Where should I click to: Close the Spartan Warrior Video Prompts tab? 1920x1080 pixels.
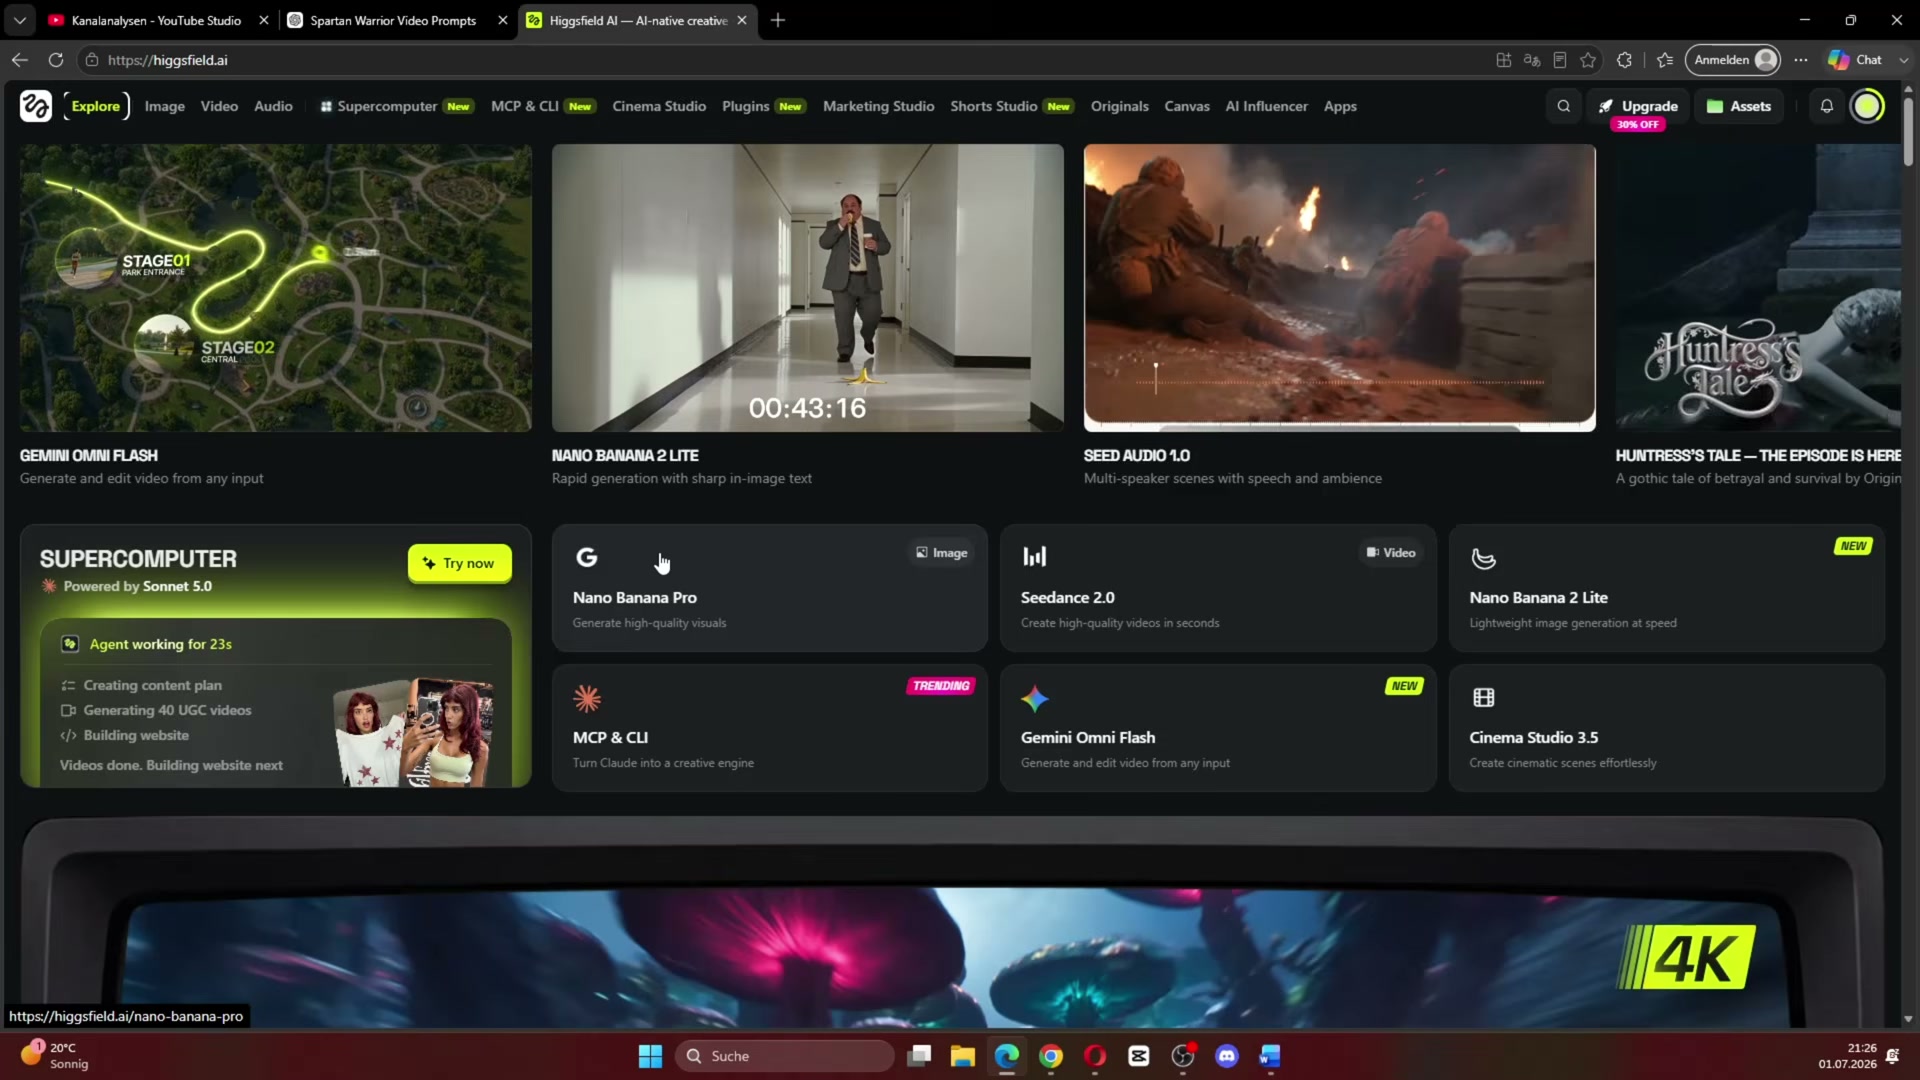(503, 20)
